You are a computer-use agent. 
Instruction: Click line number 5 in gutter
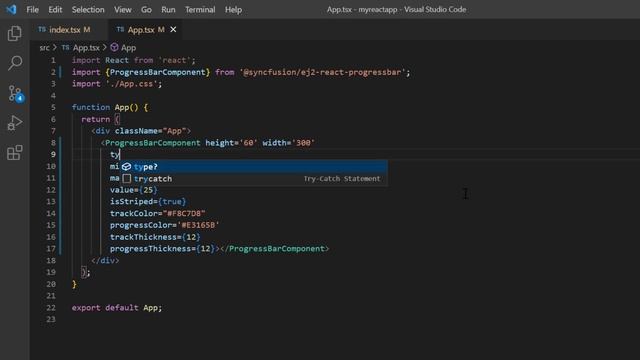coord(53,107)
